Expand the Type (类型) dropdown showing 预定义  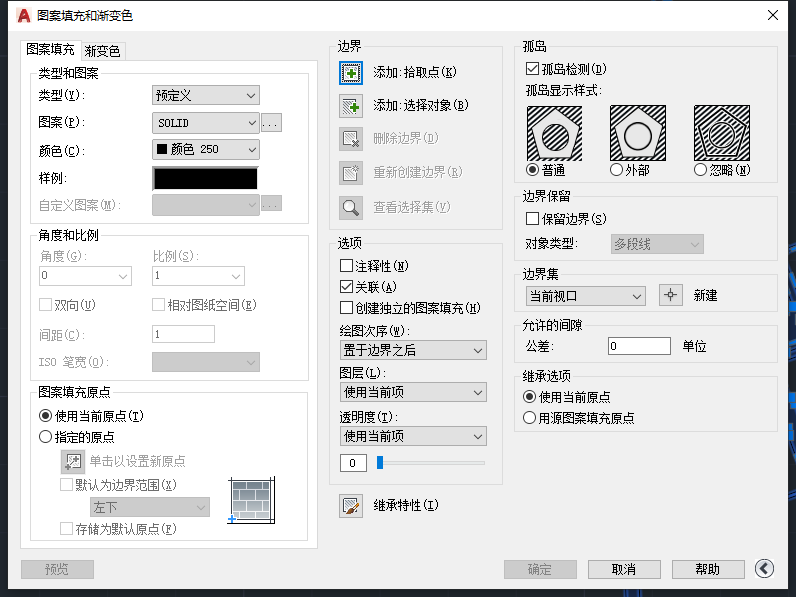coord(205,96)
